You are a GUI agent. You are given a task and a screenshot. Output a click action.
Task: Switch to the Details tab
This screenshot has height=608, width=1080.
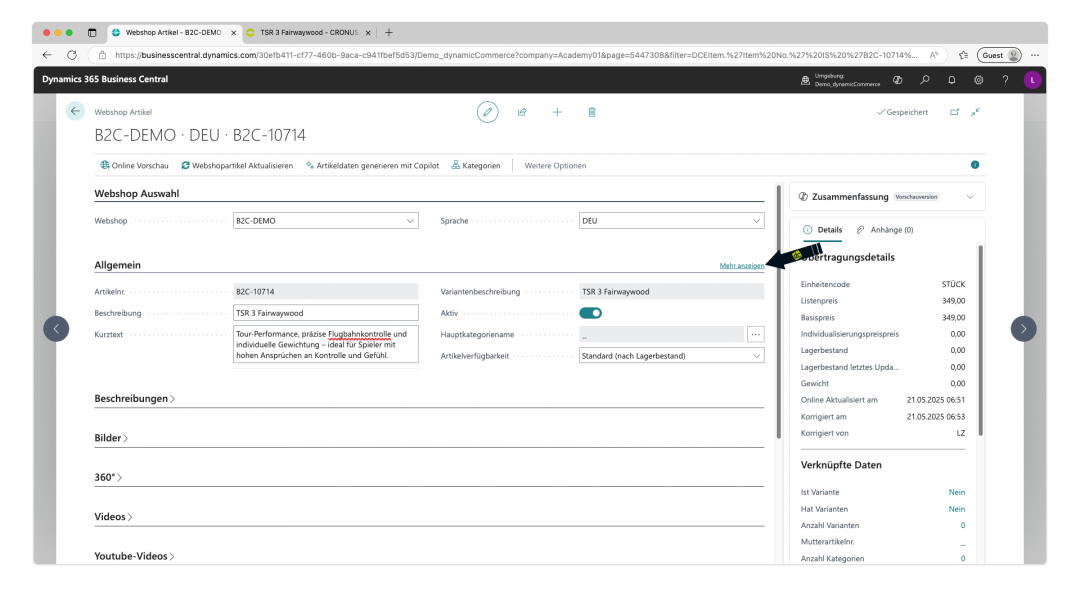pos(822,230)
